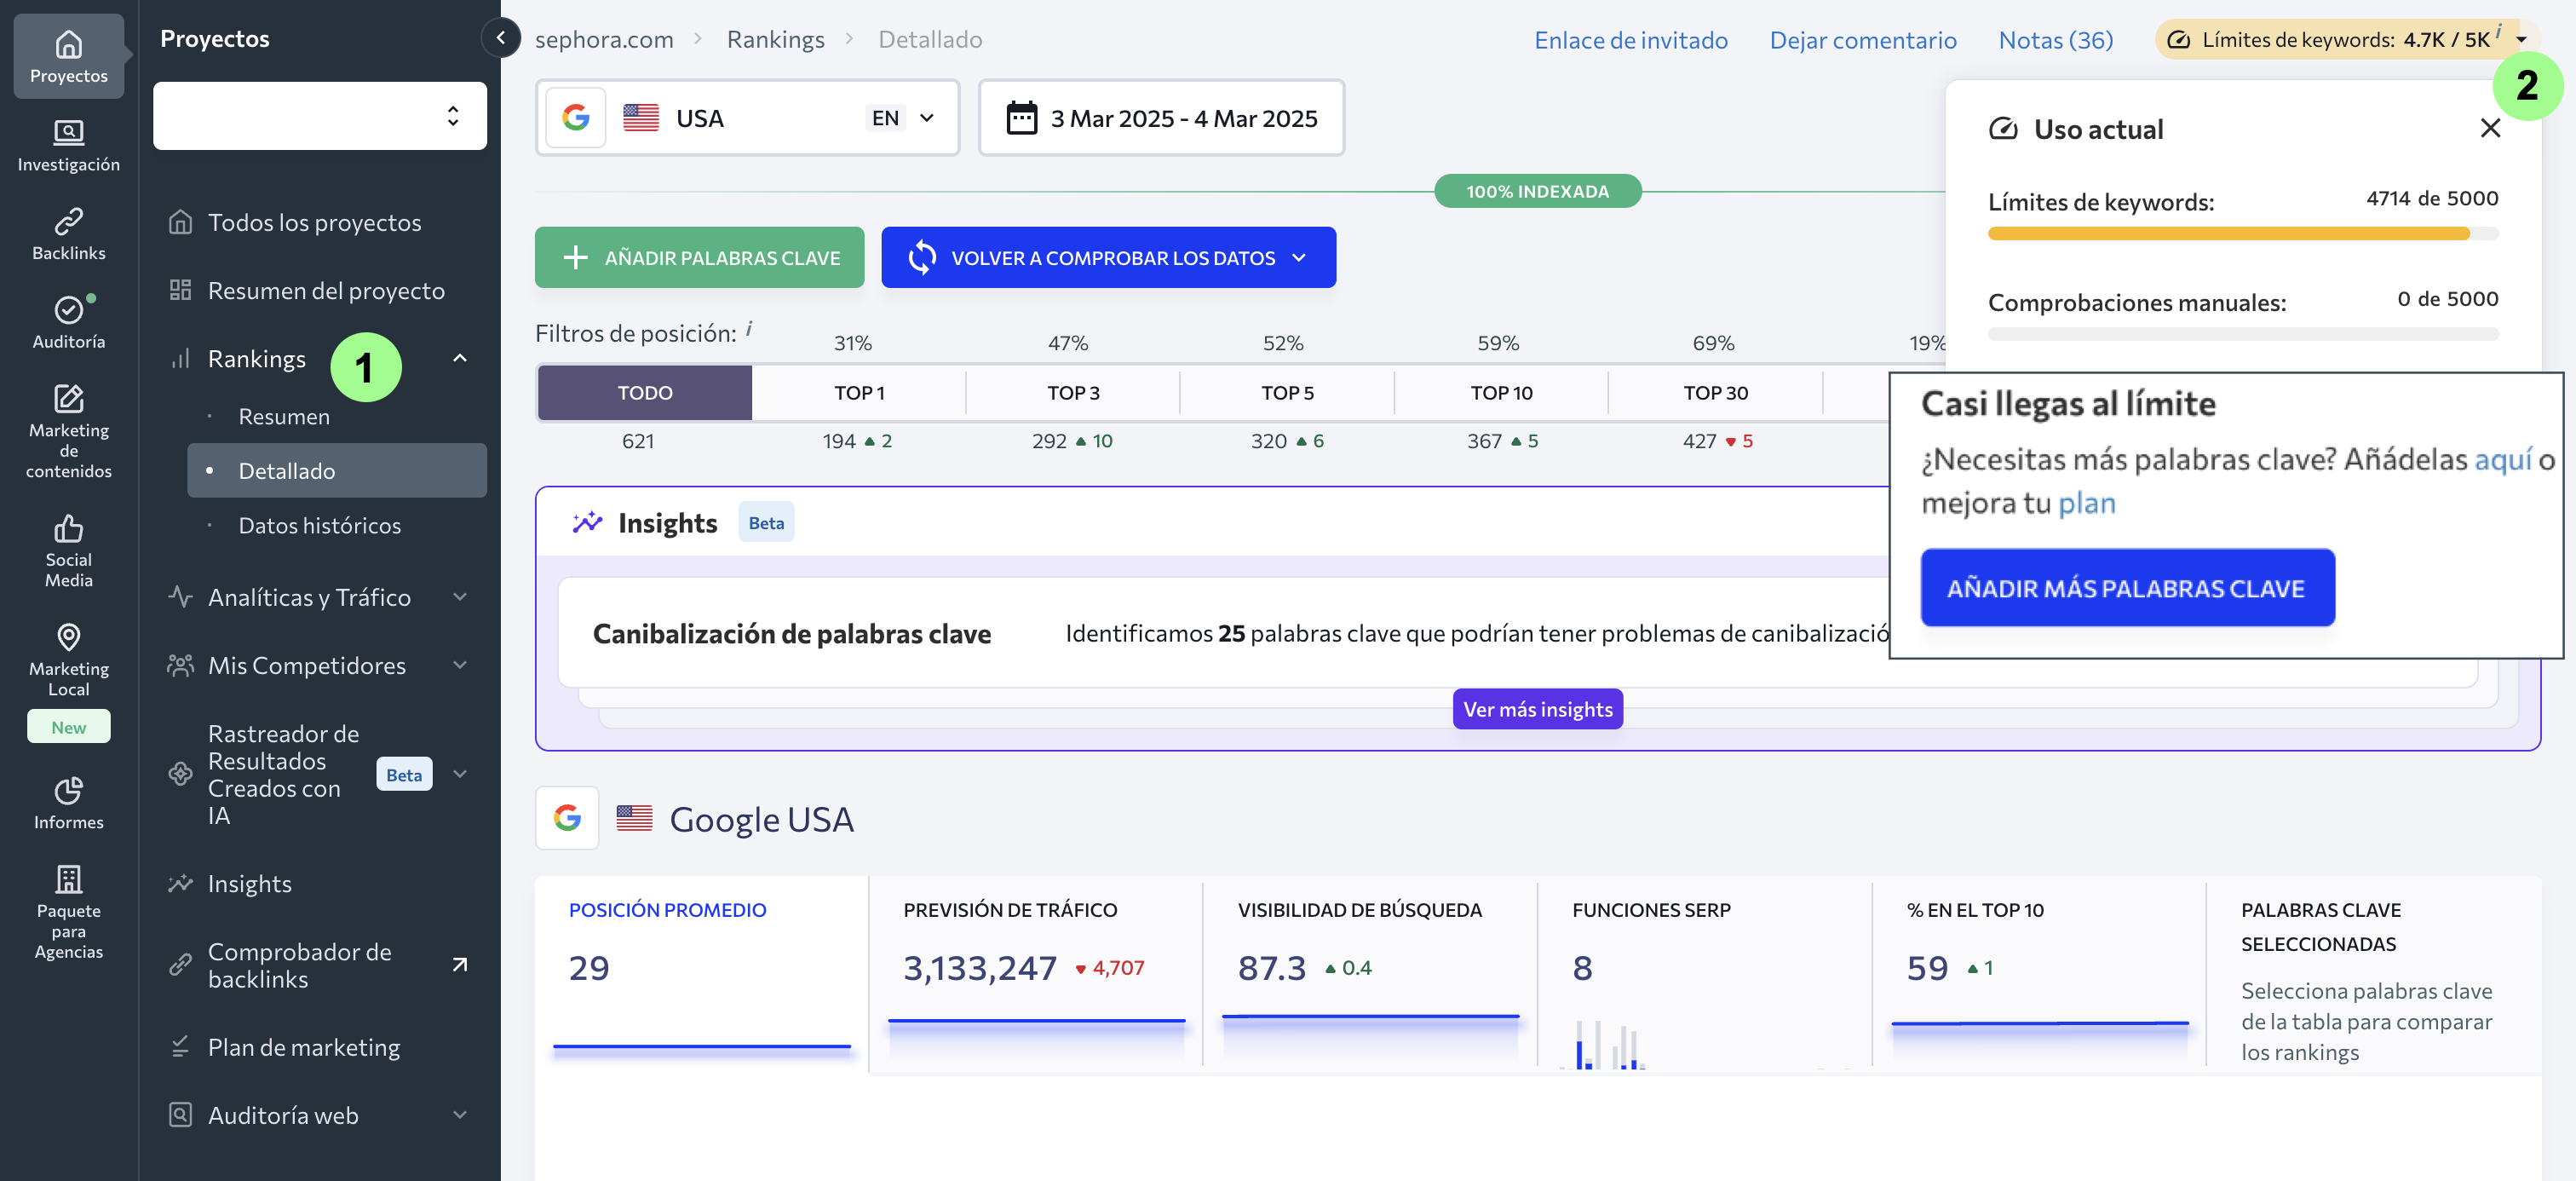Select the Previsión de tráfico metric card
Viewport: 2576px width, 1181px height.
coord(1035,975)
